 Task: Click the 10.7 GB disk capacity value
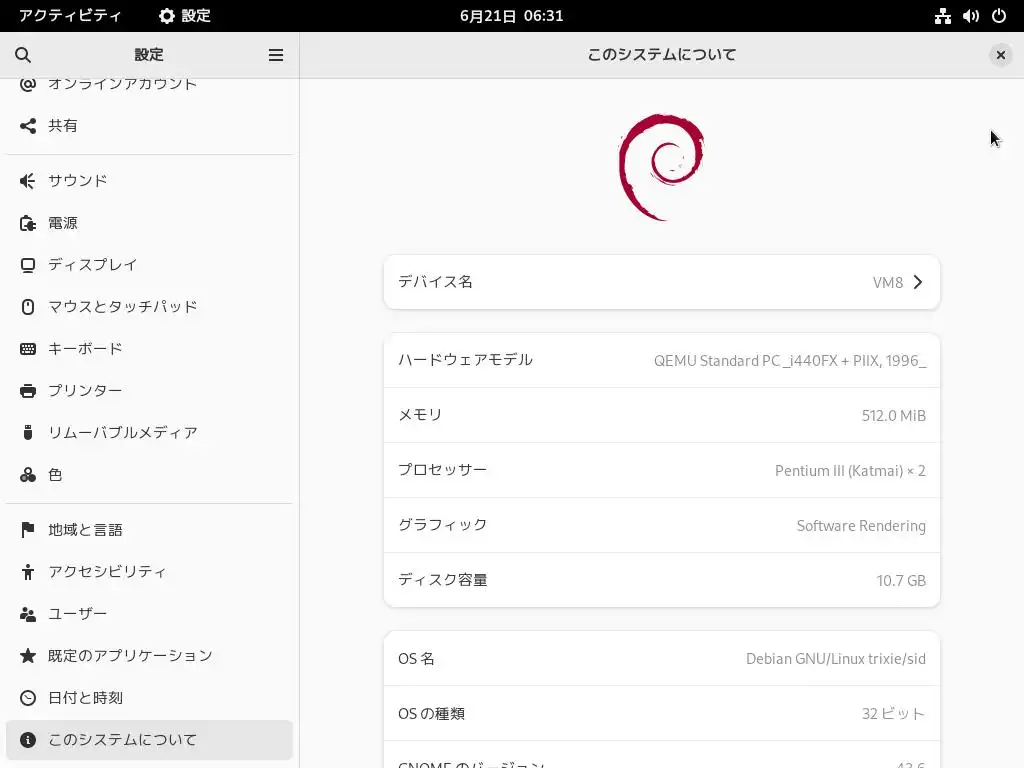point(901,581)
